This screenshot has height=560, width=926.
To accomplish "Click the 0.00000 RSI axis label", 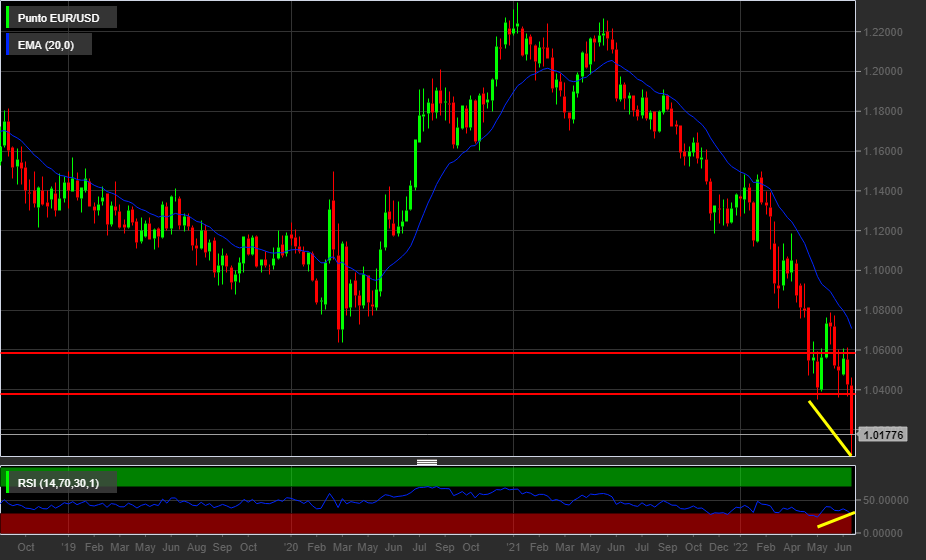I will (x=888, y=532).
